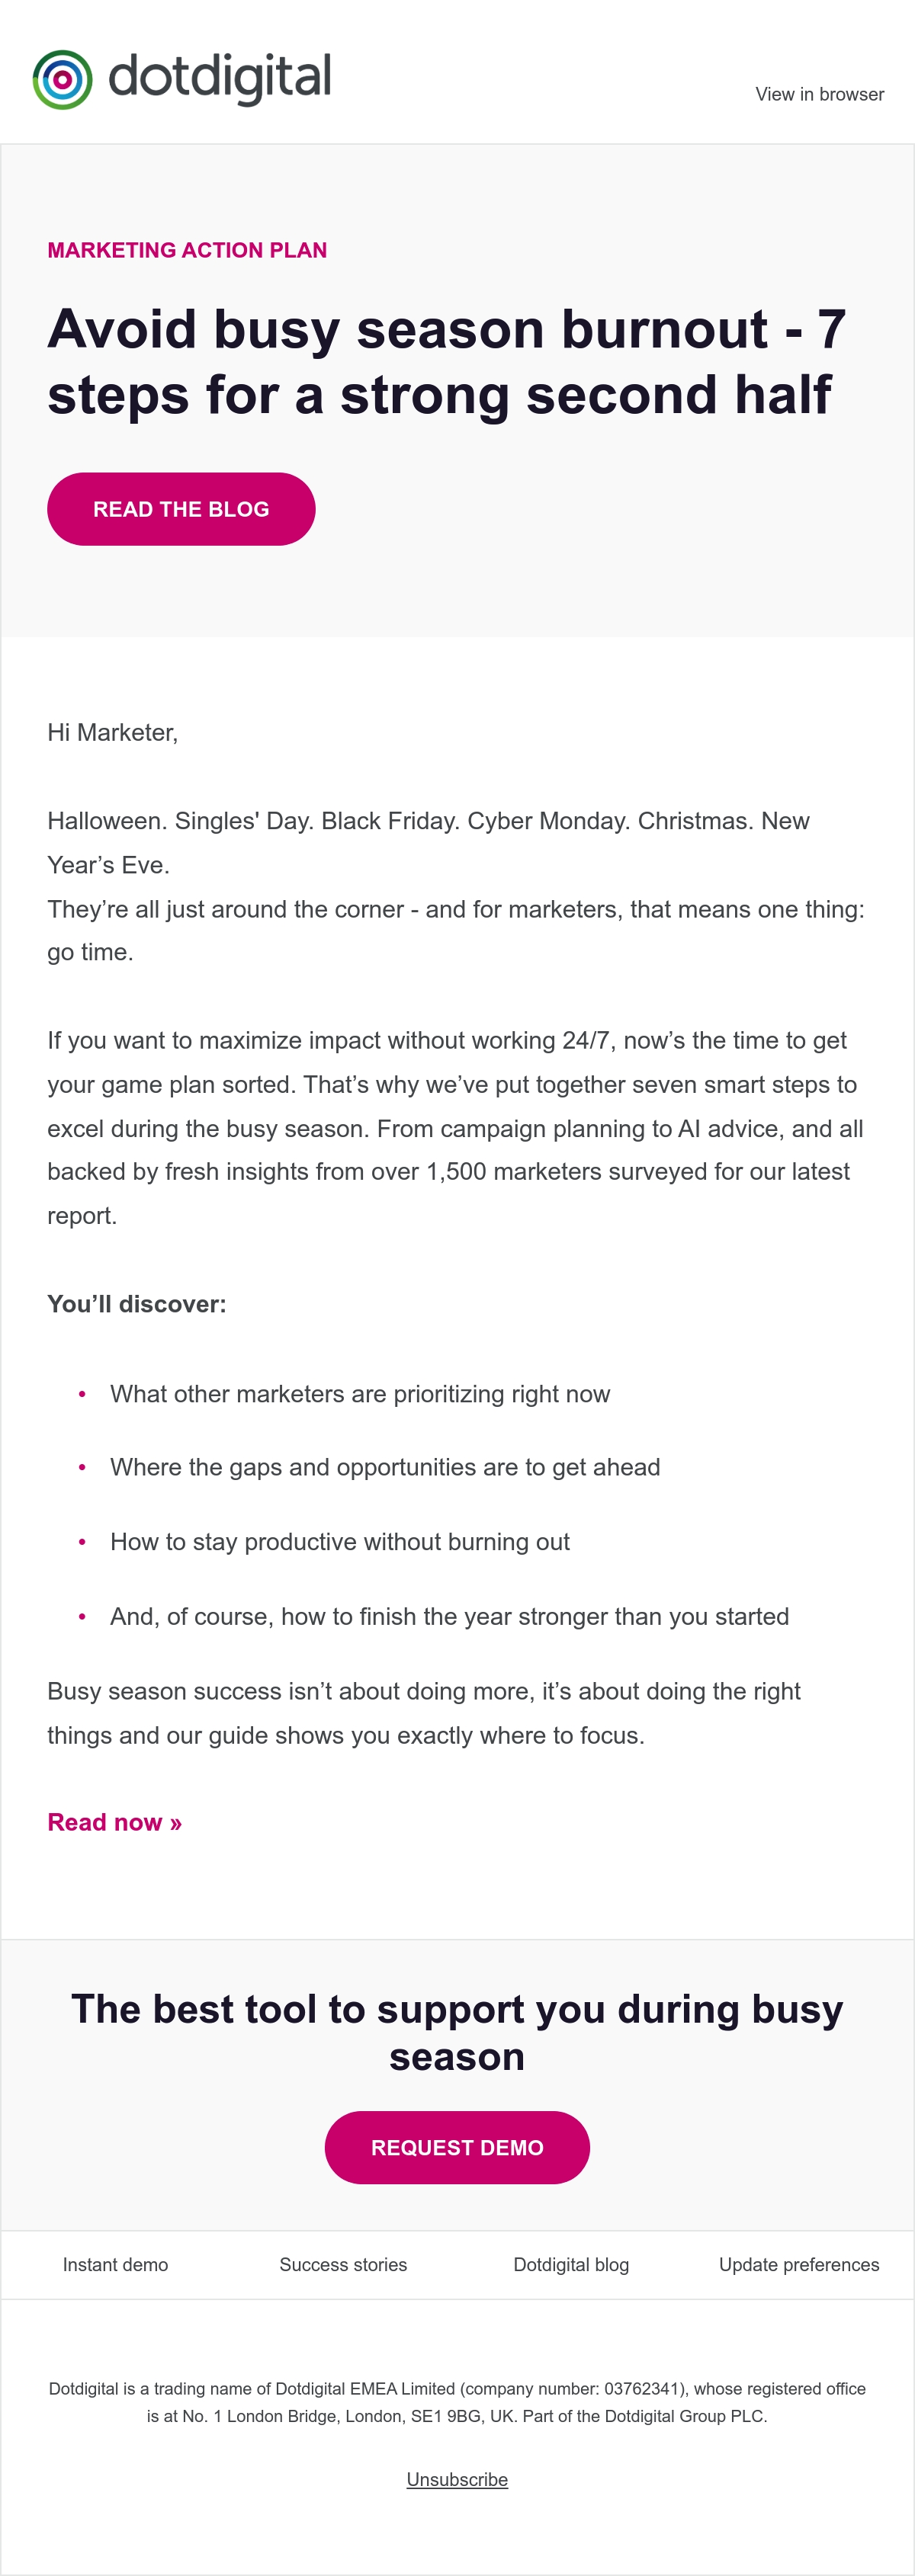The height and width of the screenshot is (2576, 915).
Task: Click the Request Demo button
Action: tap(457, 2148)
